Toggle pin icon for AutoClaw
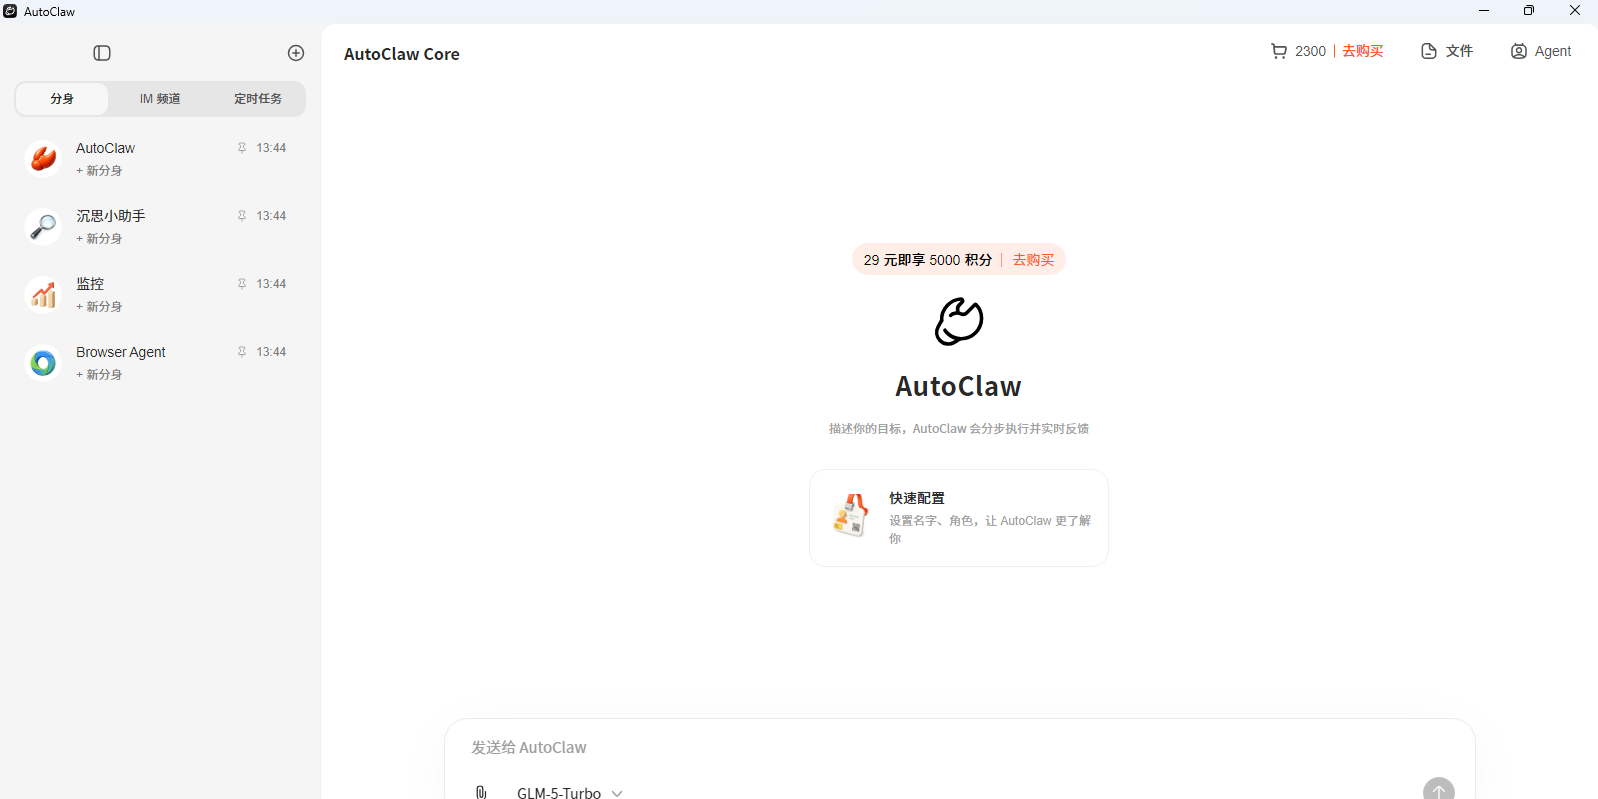 242,148
